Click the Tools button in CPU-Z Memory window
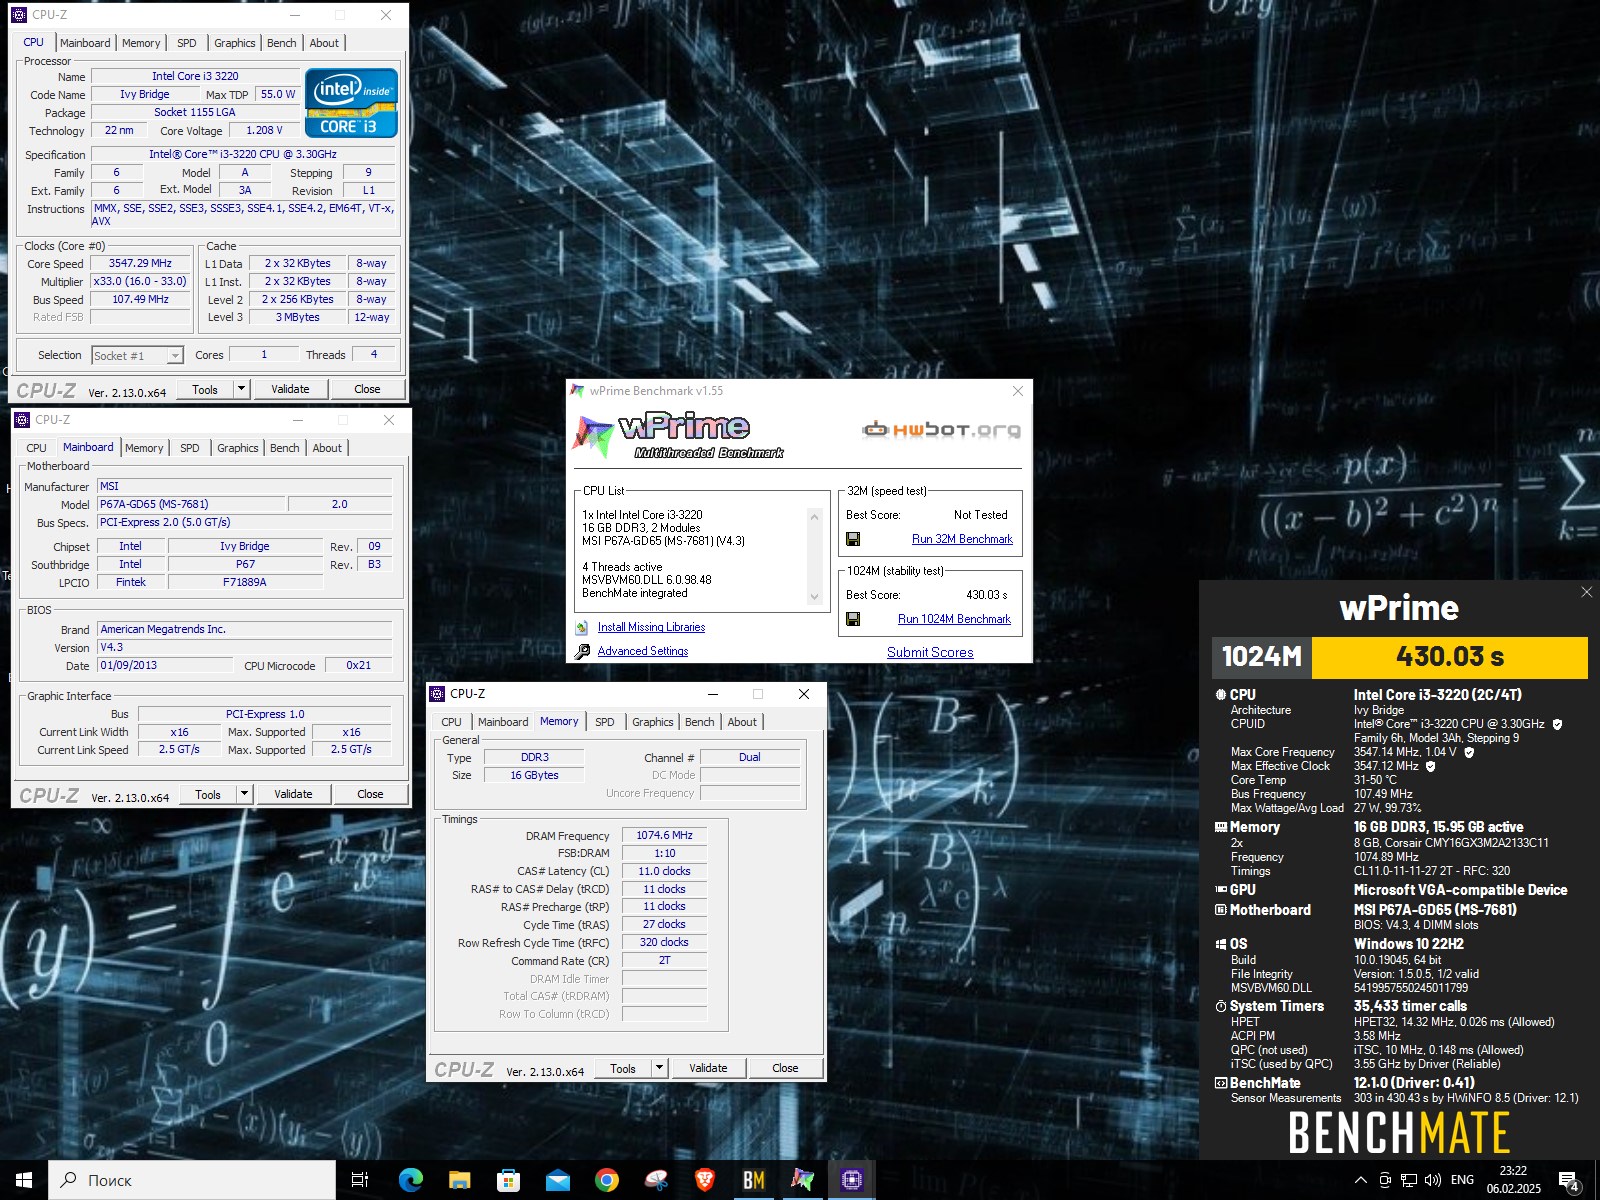Screen dimensions: 1600x1200 tap(623, 1068)
